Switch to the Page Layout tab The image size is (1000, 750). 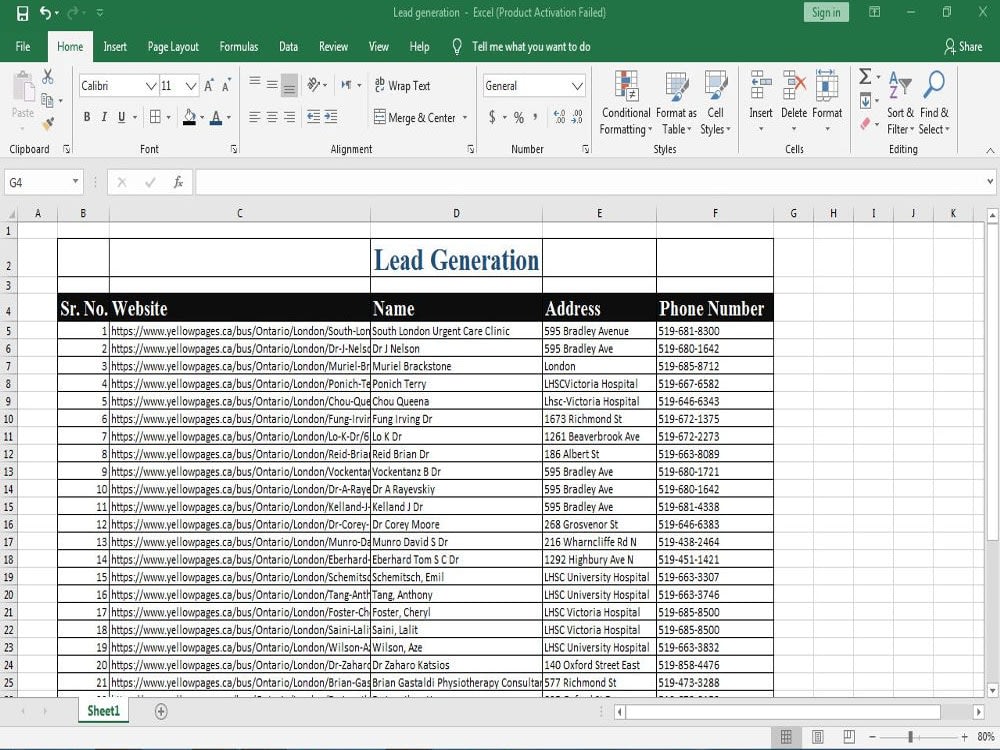pyautogui.click(x=173, y=47)
